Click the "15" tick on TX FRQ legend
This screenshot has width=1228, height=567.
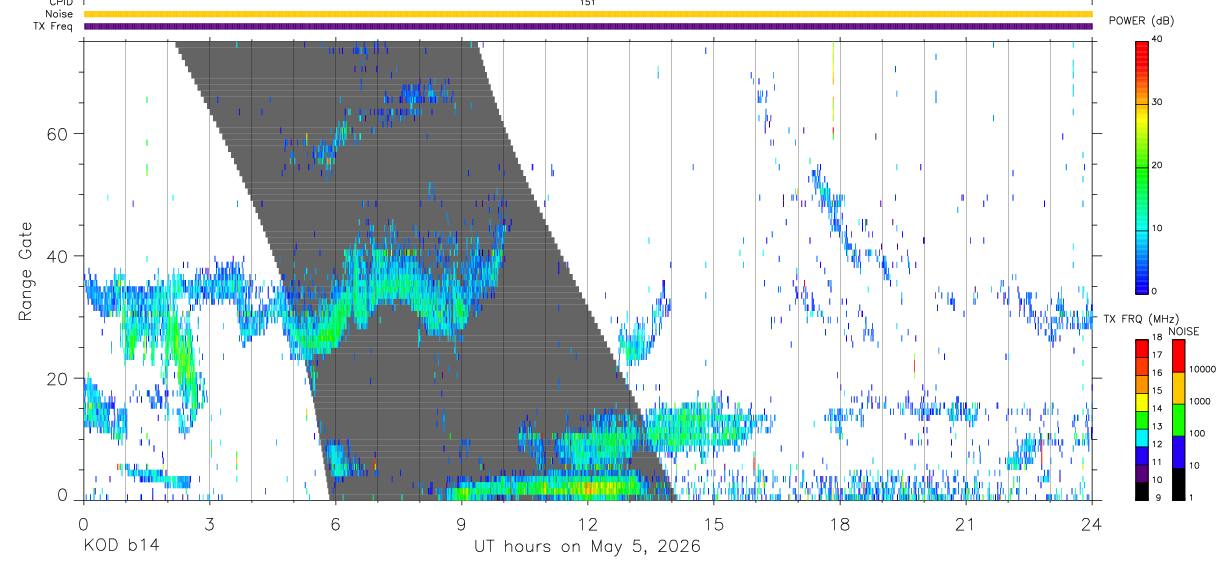1157,391
